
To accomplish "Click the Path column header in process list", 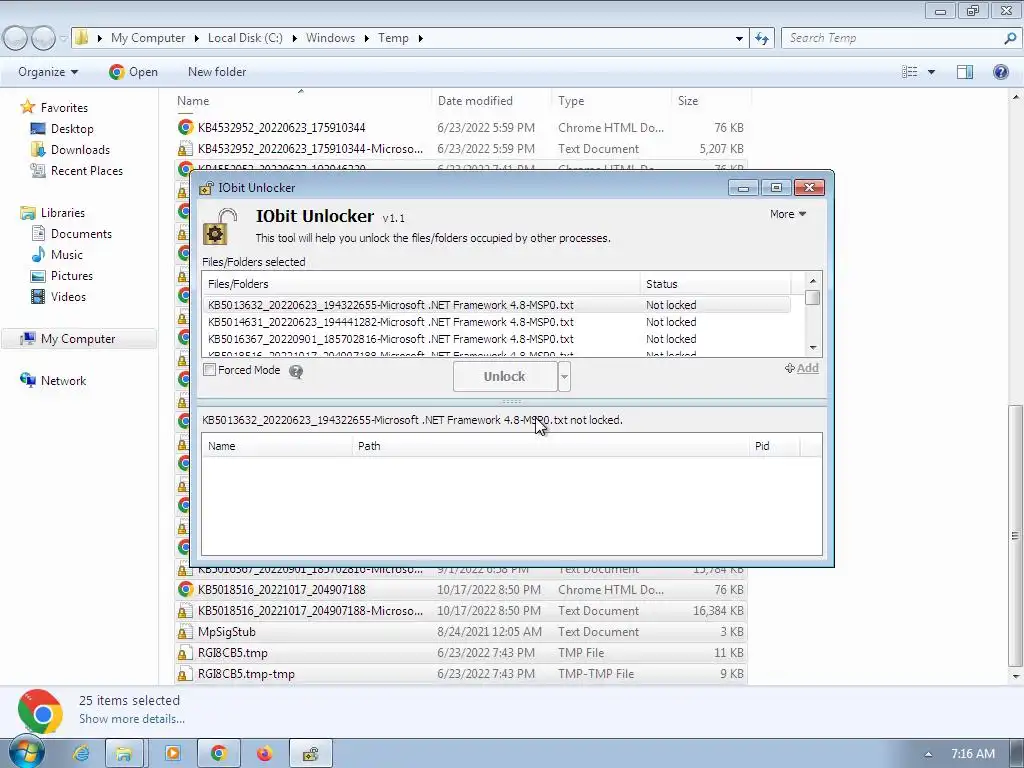I will [x=551, y=446].
